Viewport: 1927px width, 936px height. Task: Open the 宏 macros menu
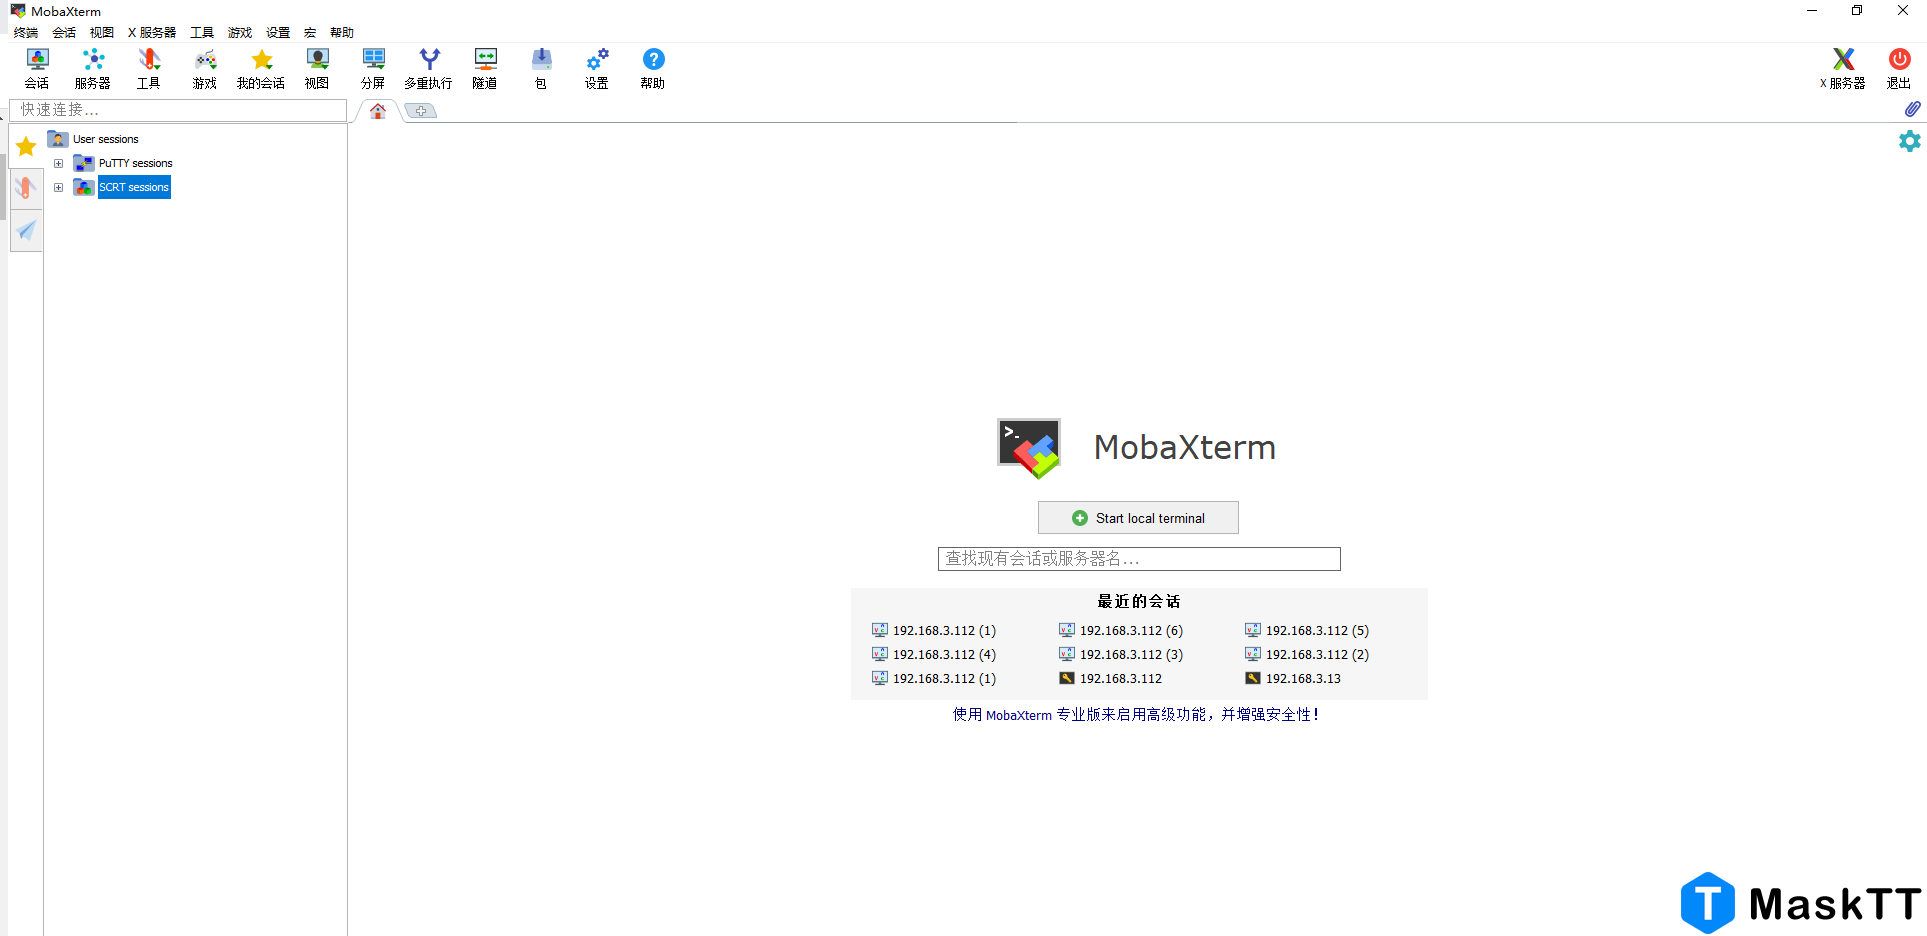(x=310, y=33)
